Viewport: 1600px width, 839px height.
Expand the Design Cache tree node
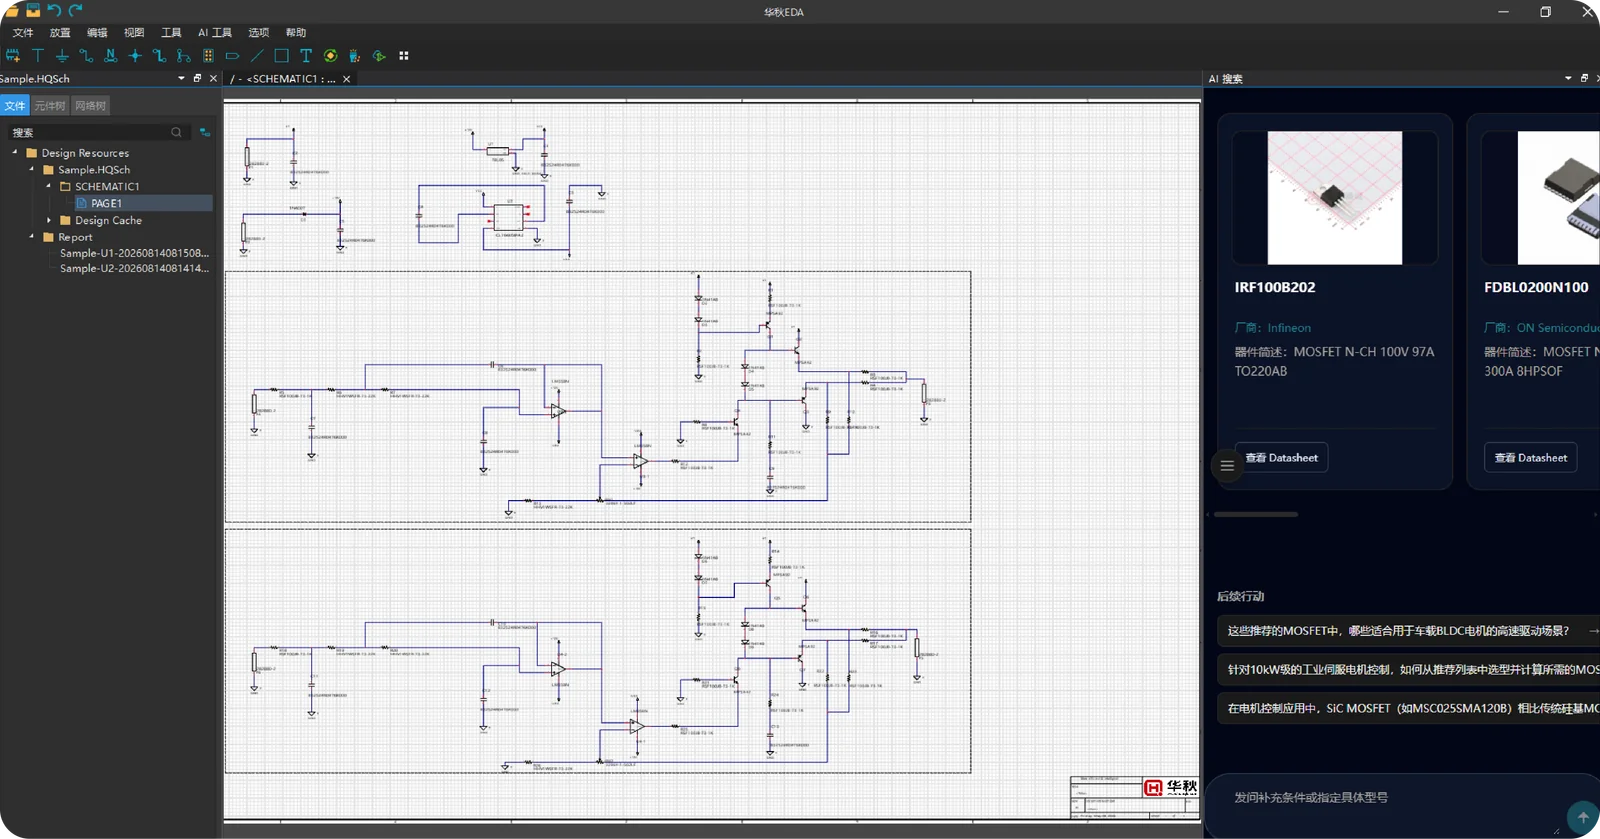coord(49,220)
